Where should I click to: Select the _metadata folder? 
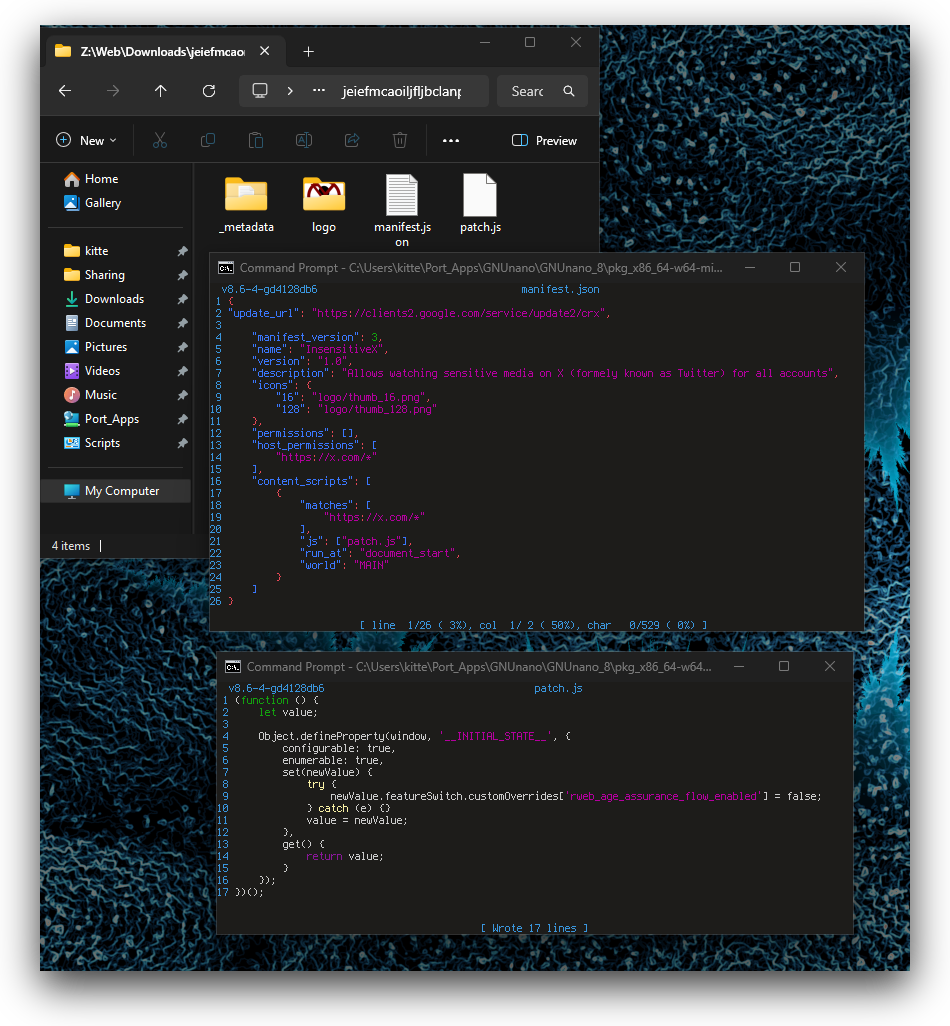pos(246,203)
